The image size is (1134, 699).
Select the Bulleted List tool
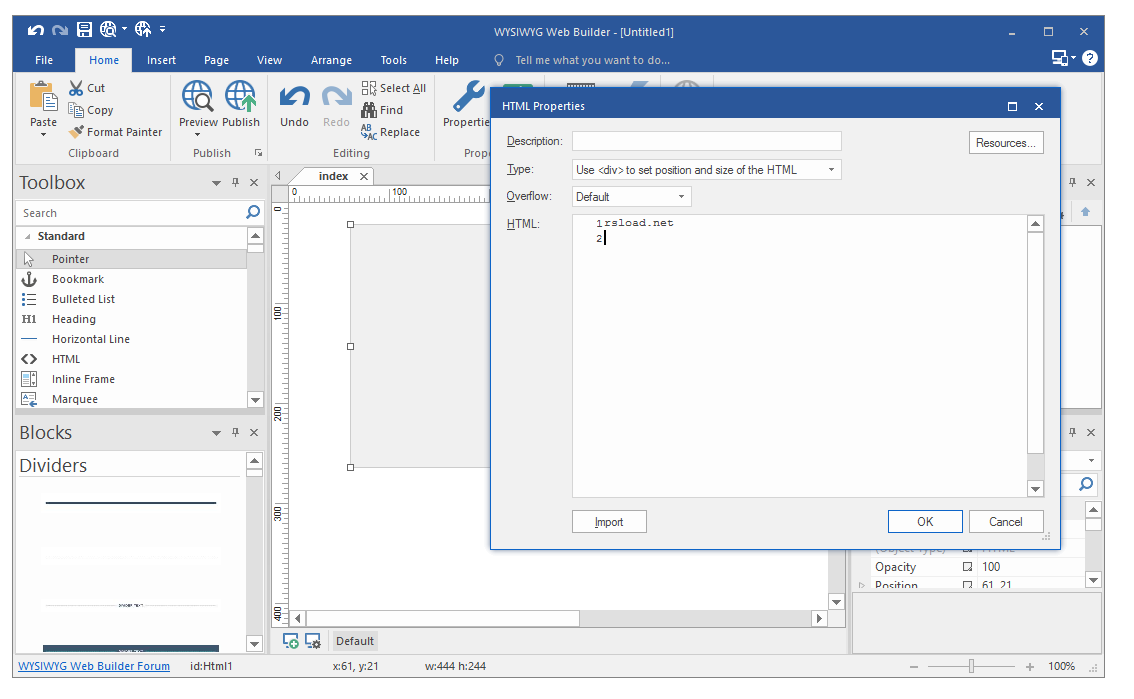(131, 299)
